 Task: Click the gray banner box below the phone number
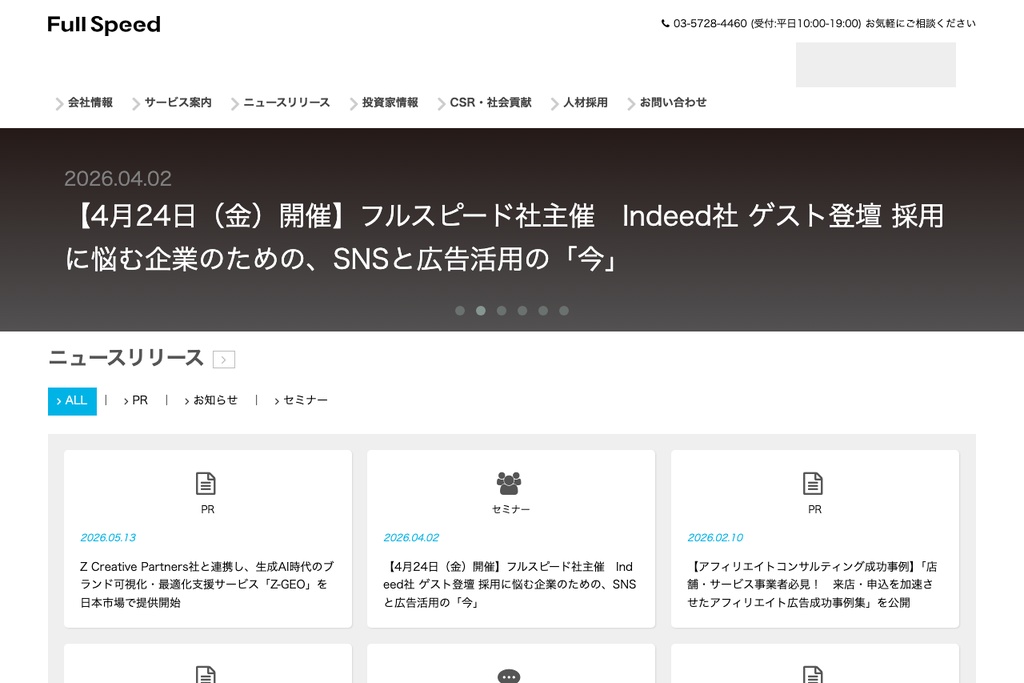[x=875, y=65]
